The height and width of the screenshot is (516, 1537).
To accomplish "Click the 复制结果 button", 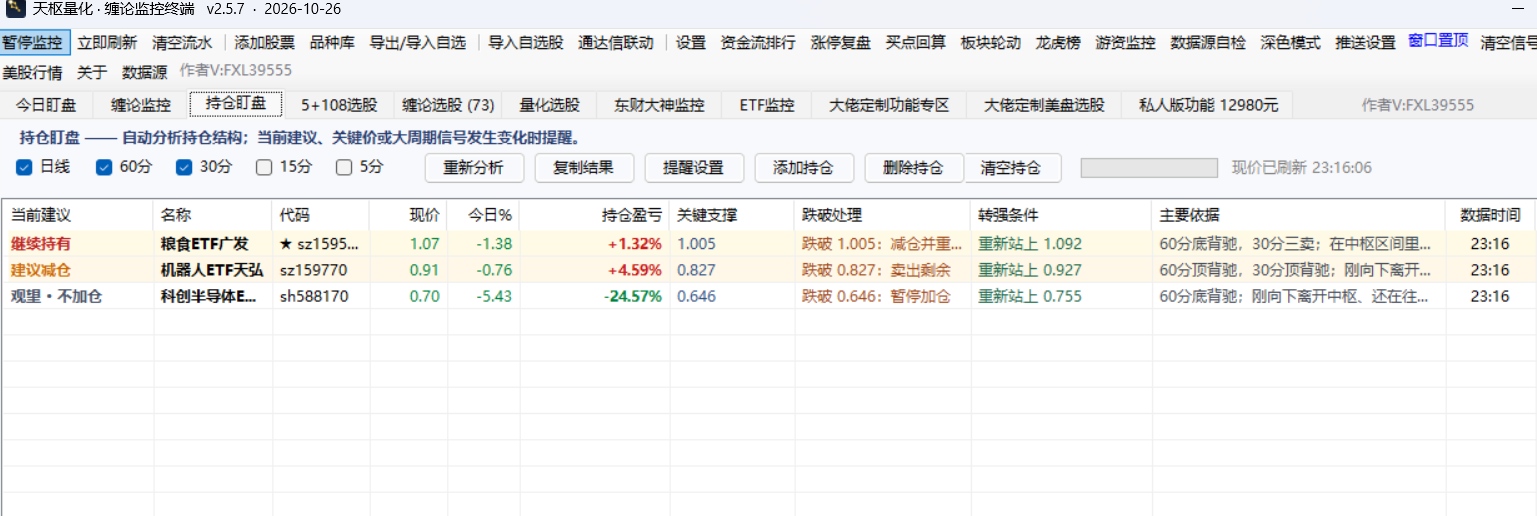I will (584, 168).
